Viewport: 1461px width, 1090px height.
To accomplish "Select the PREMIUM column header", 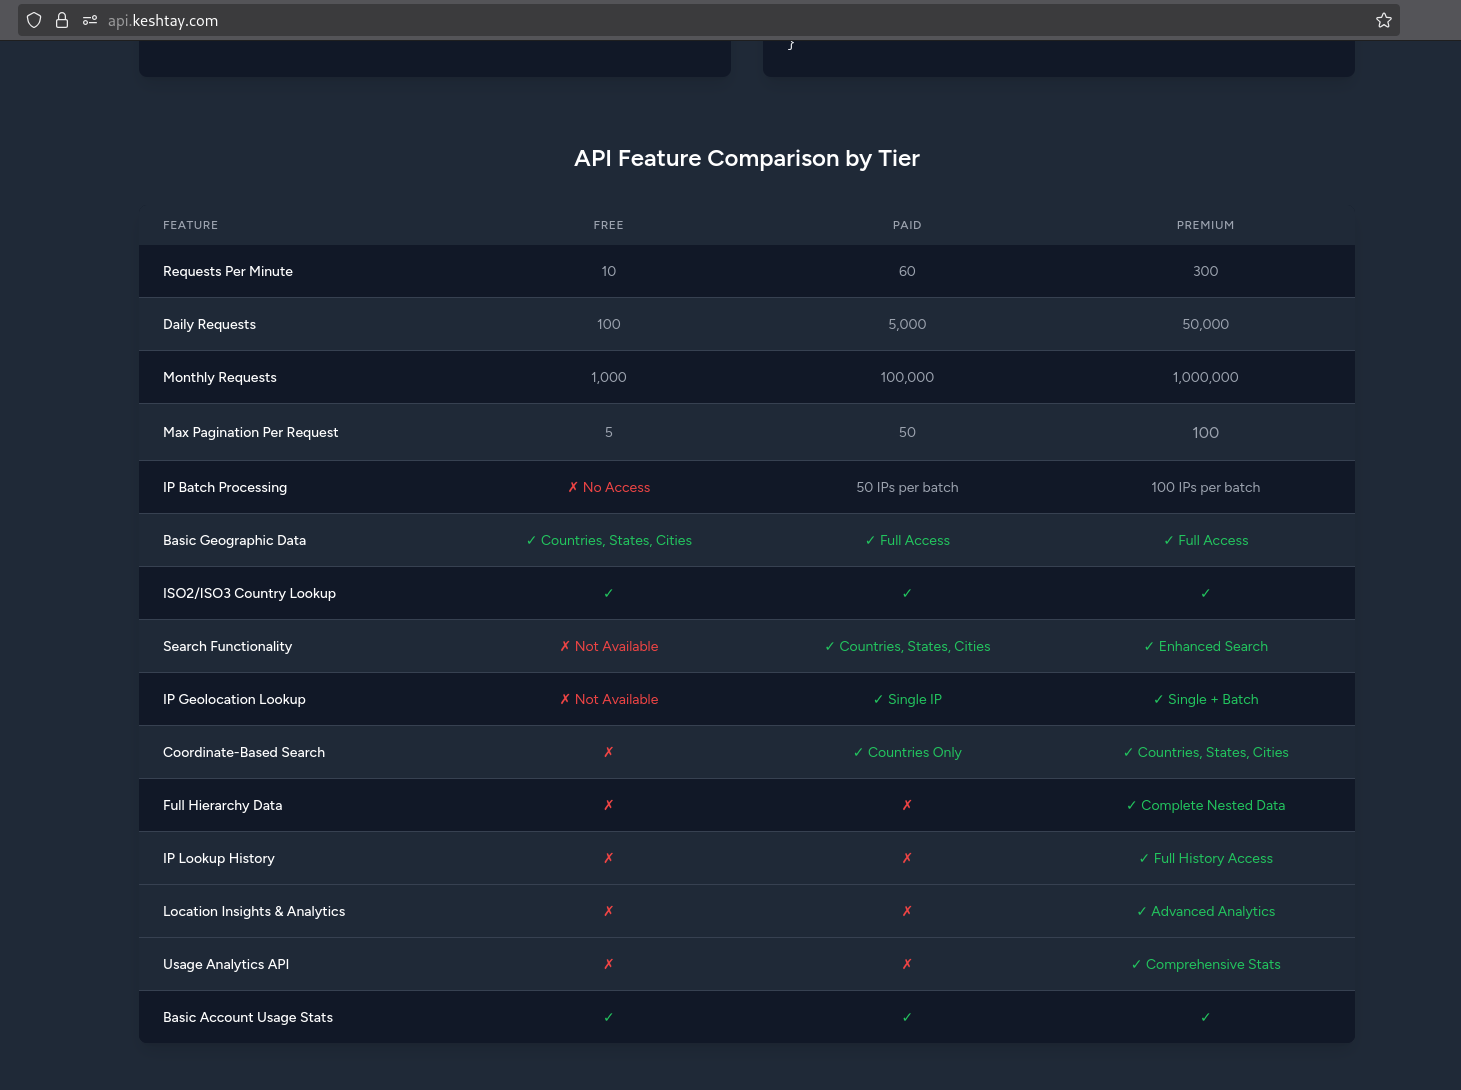I will (1205, 225).
